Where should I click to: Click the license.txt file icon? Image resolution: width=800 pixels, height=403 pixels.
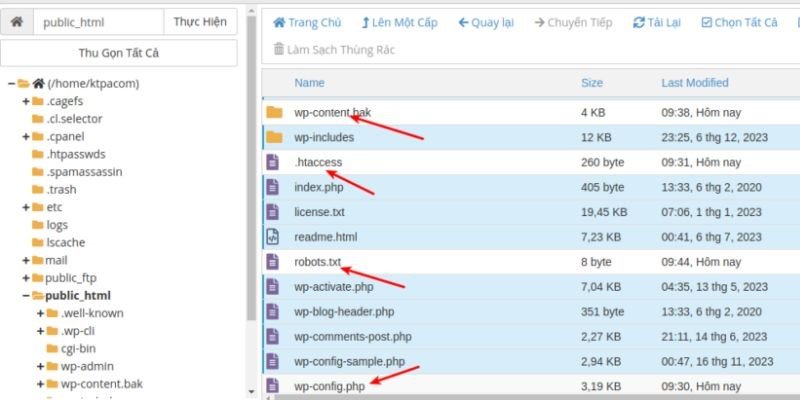coord(273,212)
